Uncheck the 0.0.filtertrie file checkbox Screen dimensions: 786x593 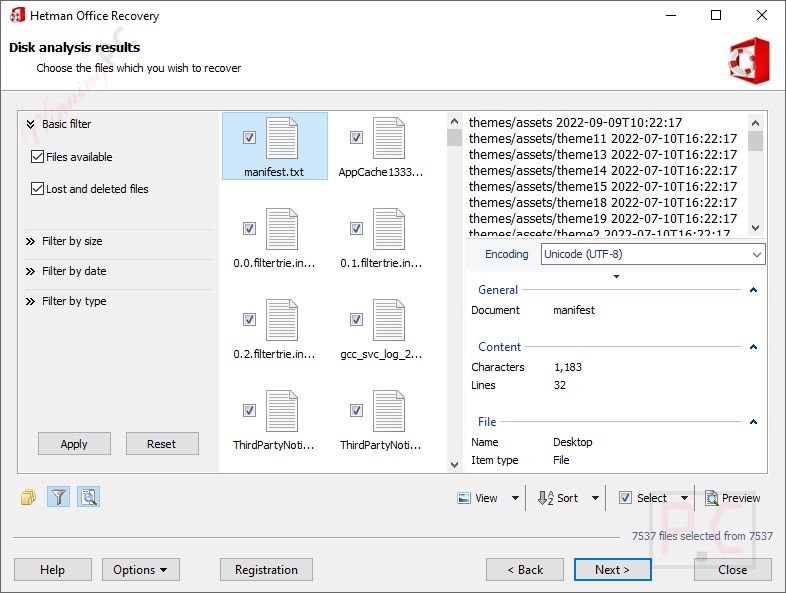click(x=249, y=229)
